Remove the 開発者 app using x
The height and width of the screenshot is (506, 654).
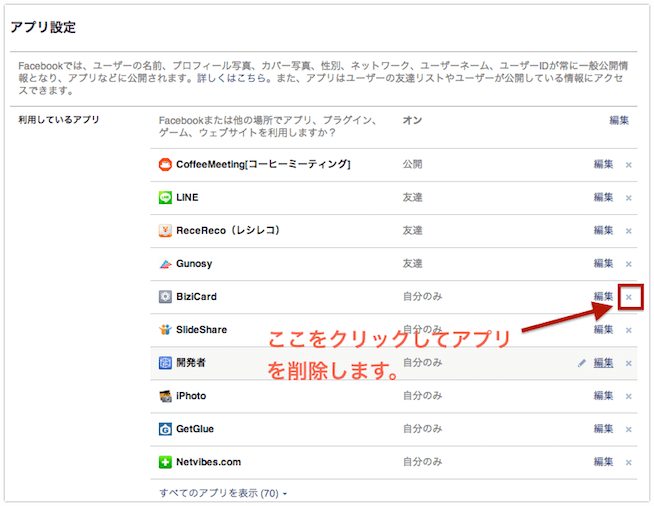(629, 363)
